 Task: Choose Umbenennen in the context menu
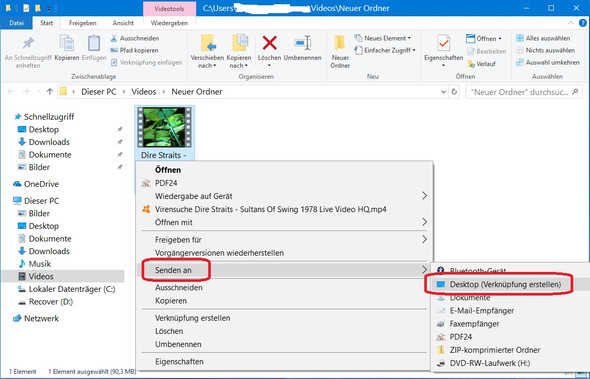coord(178,344)
